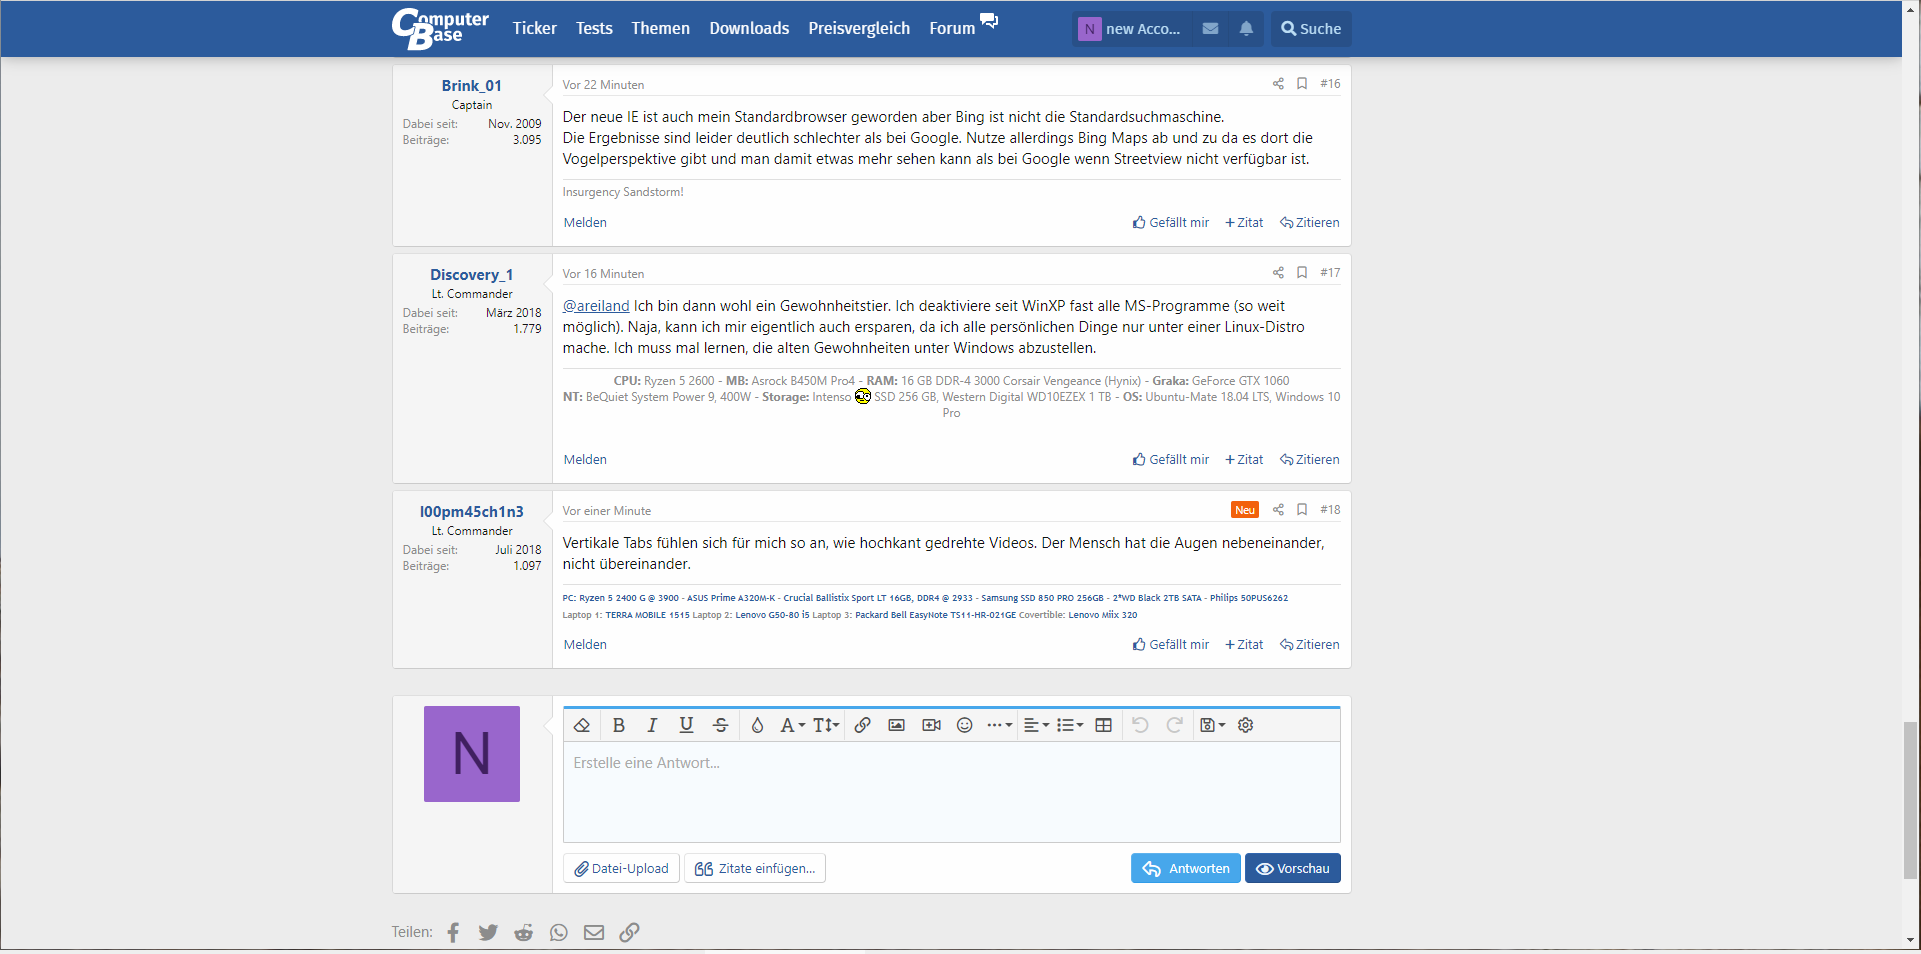Image resolution: width=1921 pixels, height=954 pixels.
Task: Toggle underline formatting in editor
Action: tap(686, 725)
